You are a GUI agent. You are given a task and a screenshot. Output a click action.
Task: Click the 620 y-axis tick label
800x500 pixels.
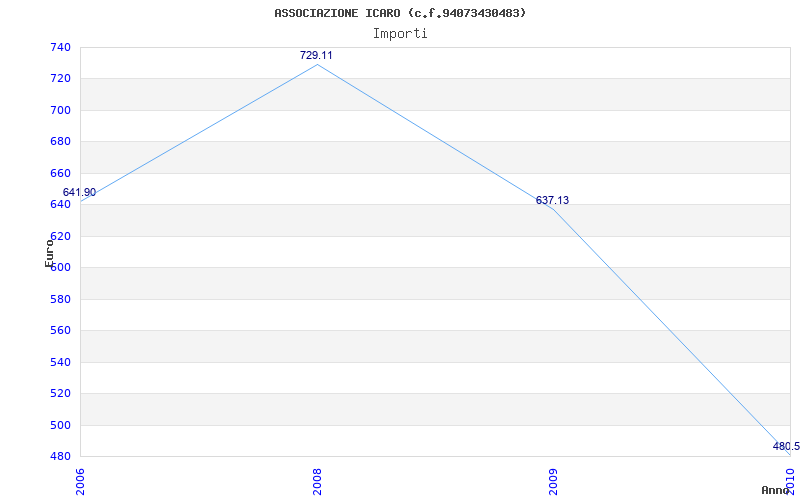61,236
